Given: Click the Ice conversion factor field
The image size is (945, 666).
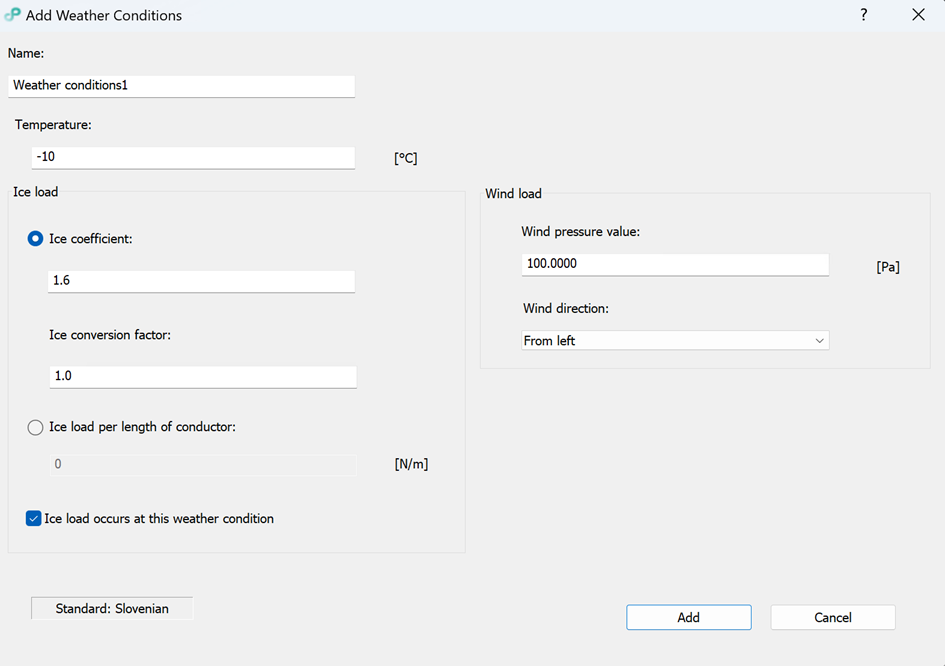Looking at the screenshot, I should 202,377.
